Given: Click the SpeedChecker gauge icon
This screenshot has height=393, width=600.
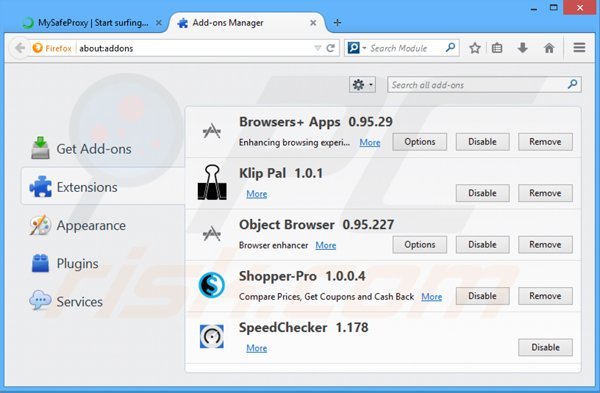Looking at the screenshot, I should pyautogui.click(x=212, y=336).
